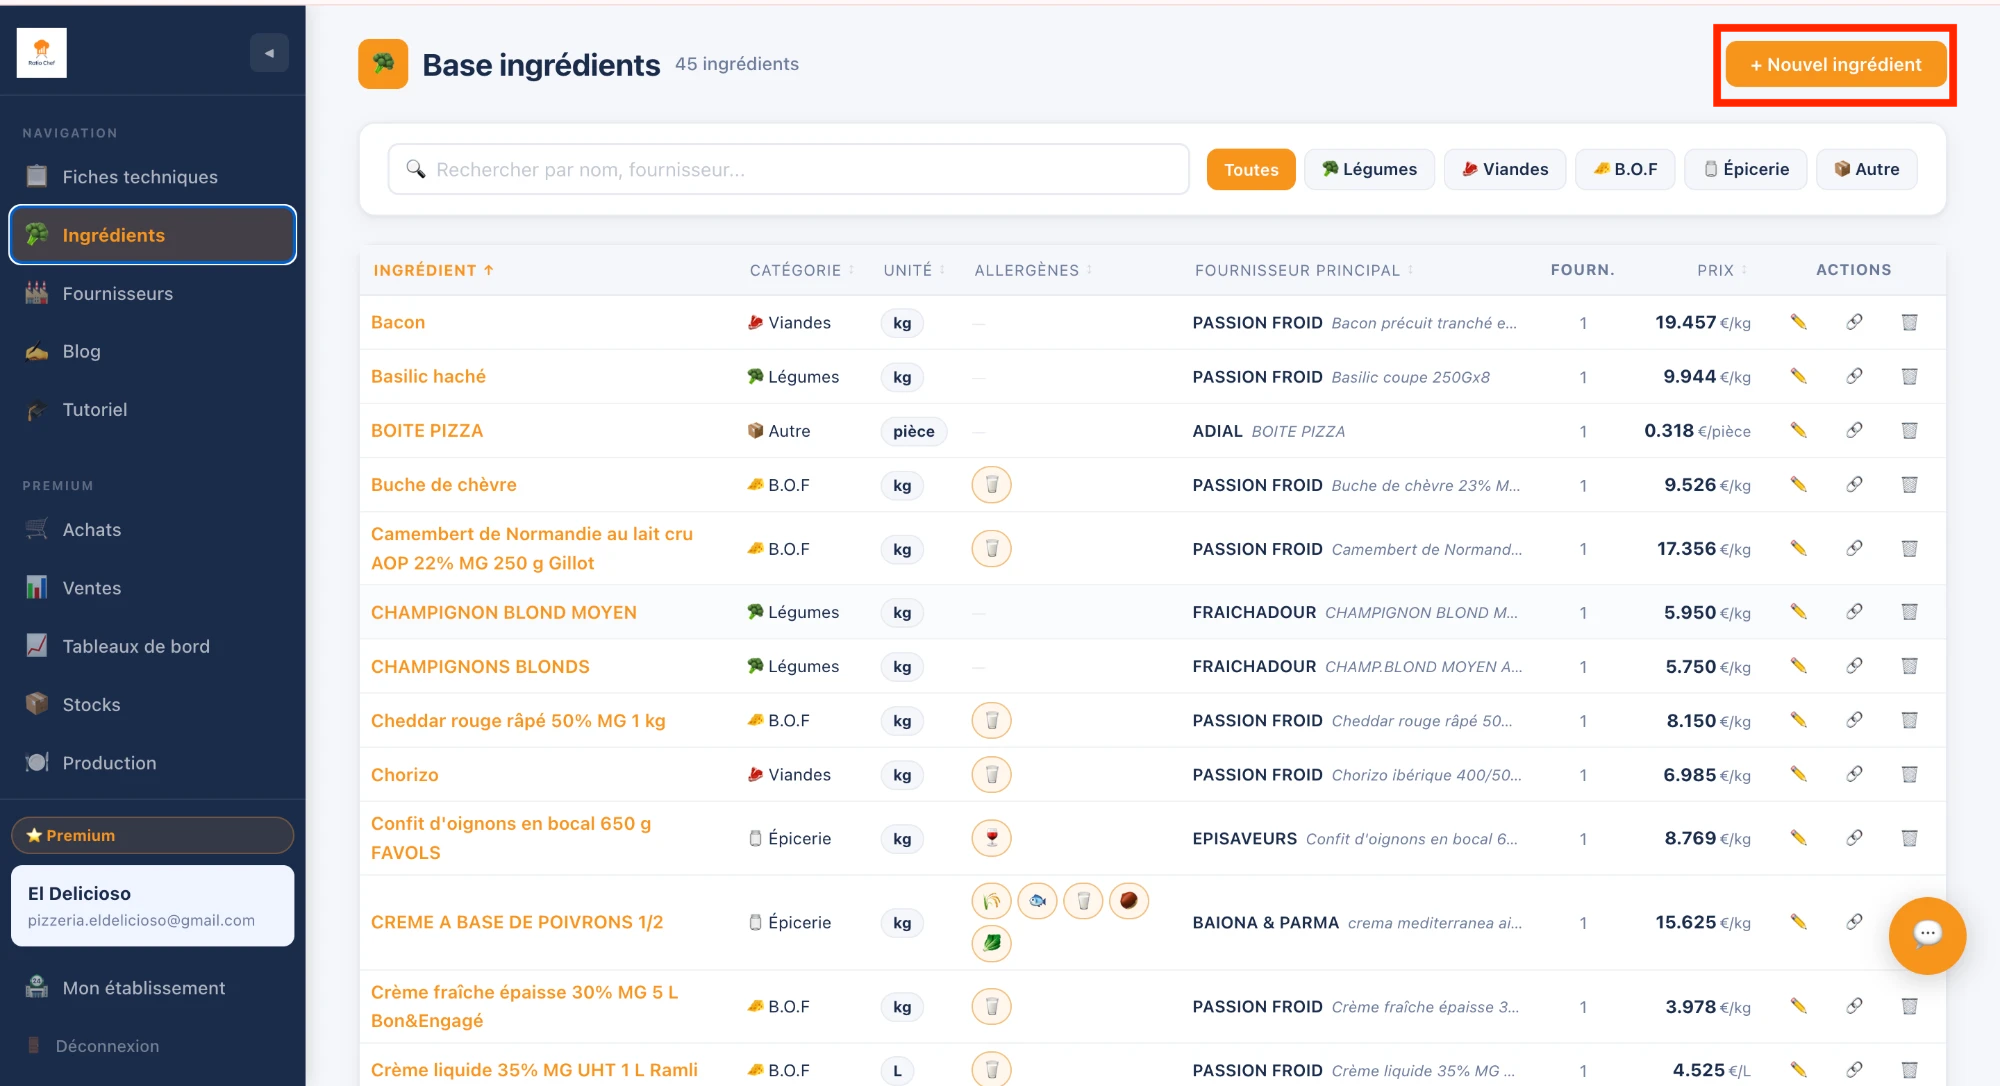Open Tableaux de bord
This screenshot has height=1086, width=2000.
click(152, 646)
